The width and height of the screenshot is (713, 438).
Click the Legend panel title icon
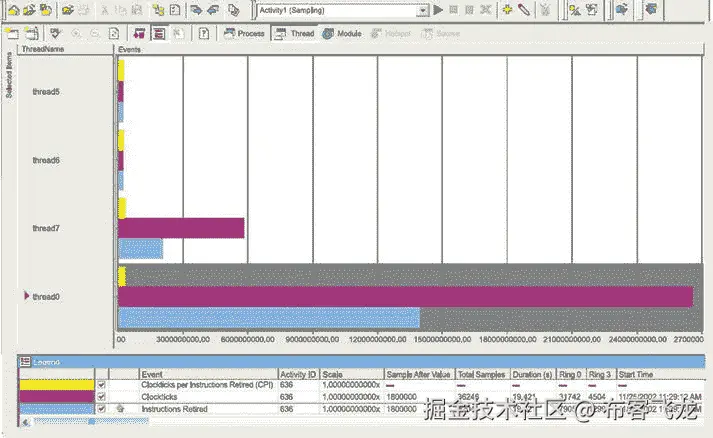pyautogui.click(x=25, y=362)
